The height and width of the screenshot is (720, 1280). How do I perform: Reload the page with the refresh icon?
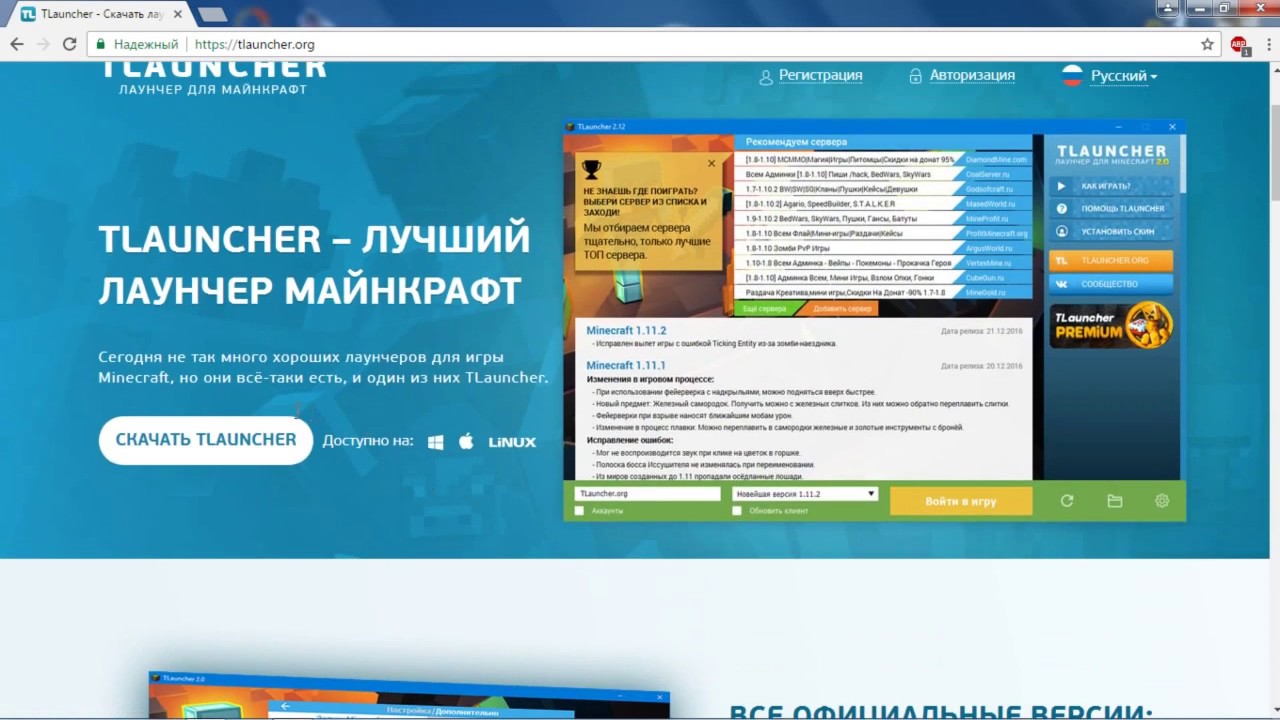(69, 44)
